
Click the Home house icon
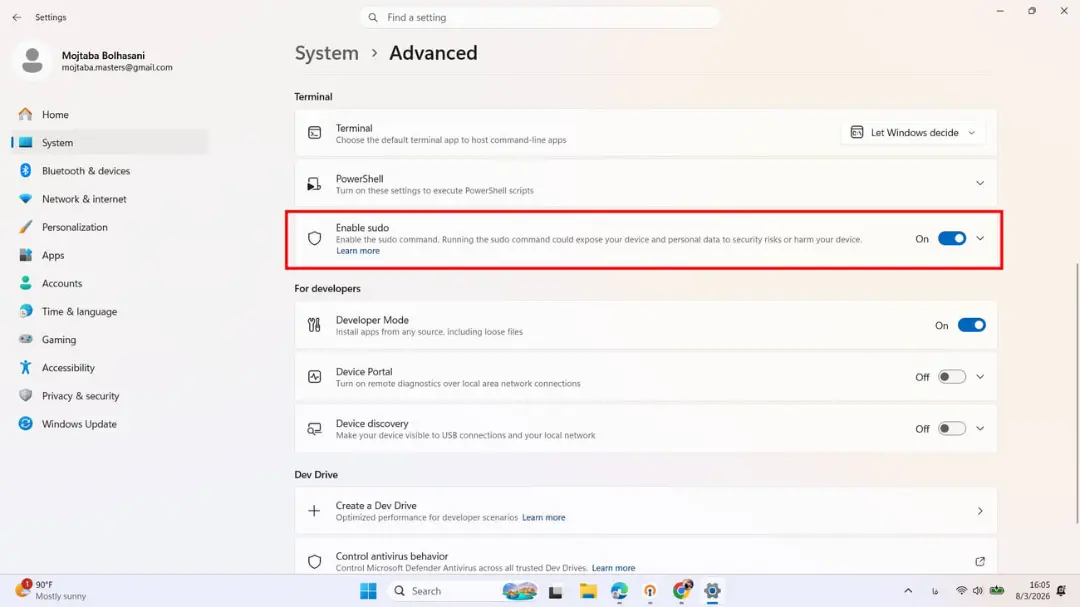point(25,114)
